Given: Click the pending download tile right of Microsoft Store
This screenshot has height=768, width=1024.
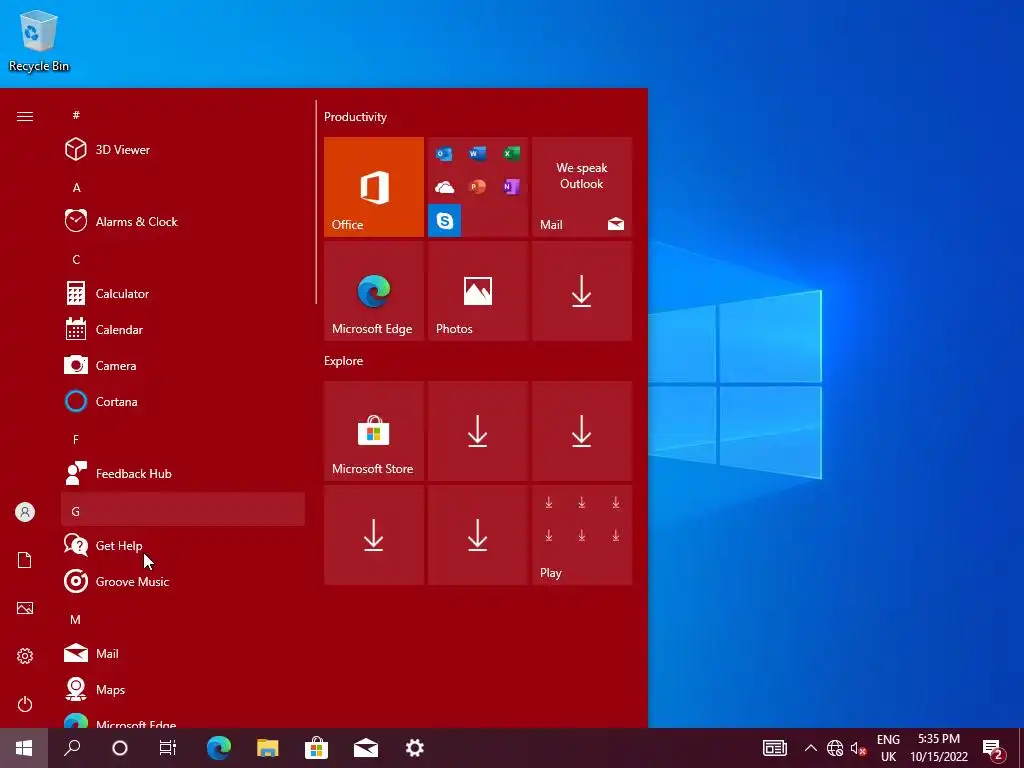Looking at the screenshot, I should pyautogui.click(x=478, y=431).
